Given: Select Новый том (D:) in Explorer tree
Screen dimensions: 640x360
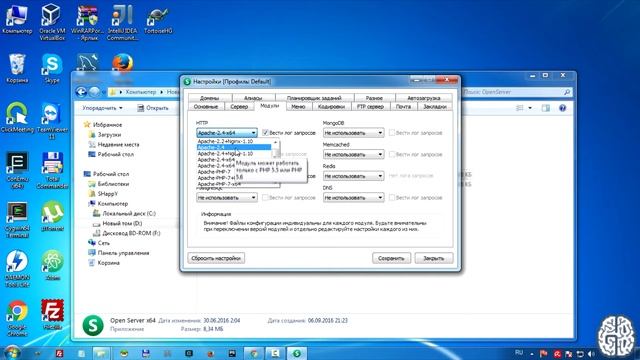Looking at the screenshot, I should tap(122, 223).
